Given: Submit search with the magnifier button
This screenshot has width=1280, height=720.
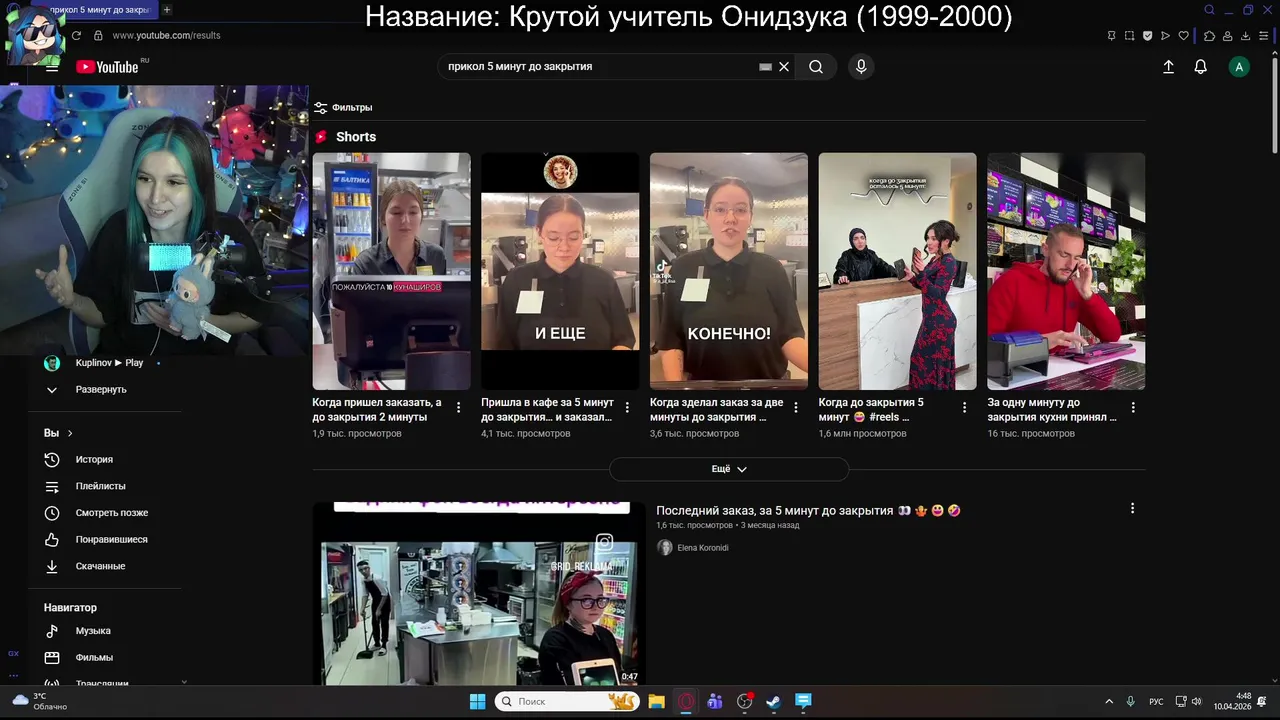Looking at the screenshot, I should pos(816,67).
